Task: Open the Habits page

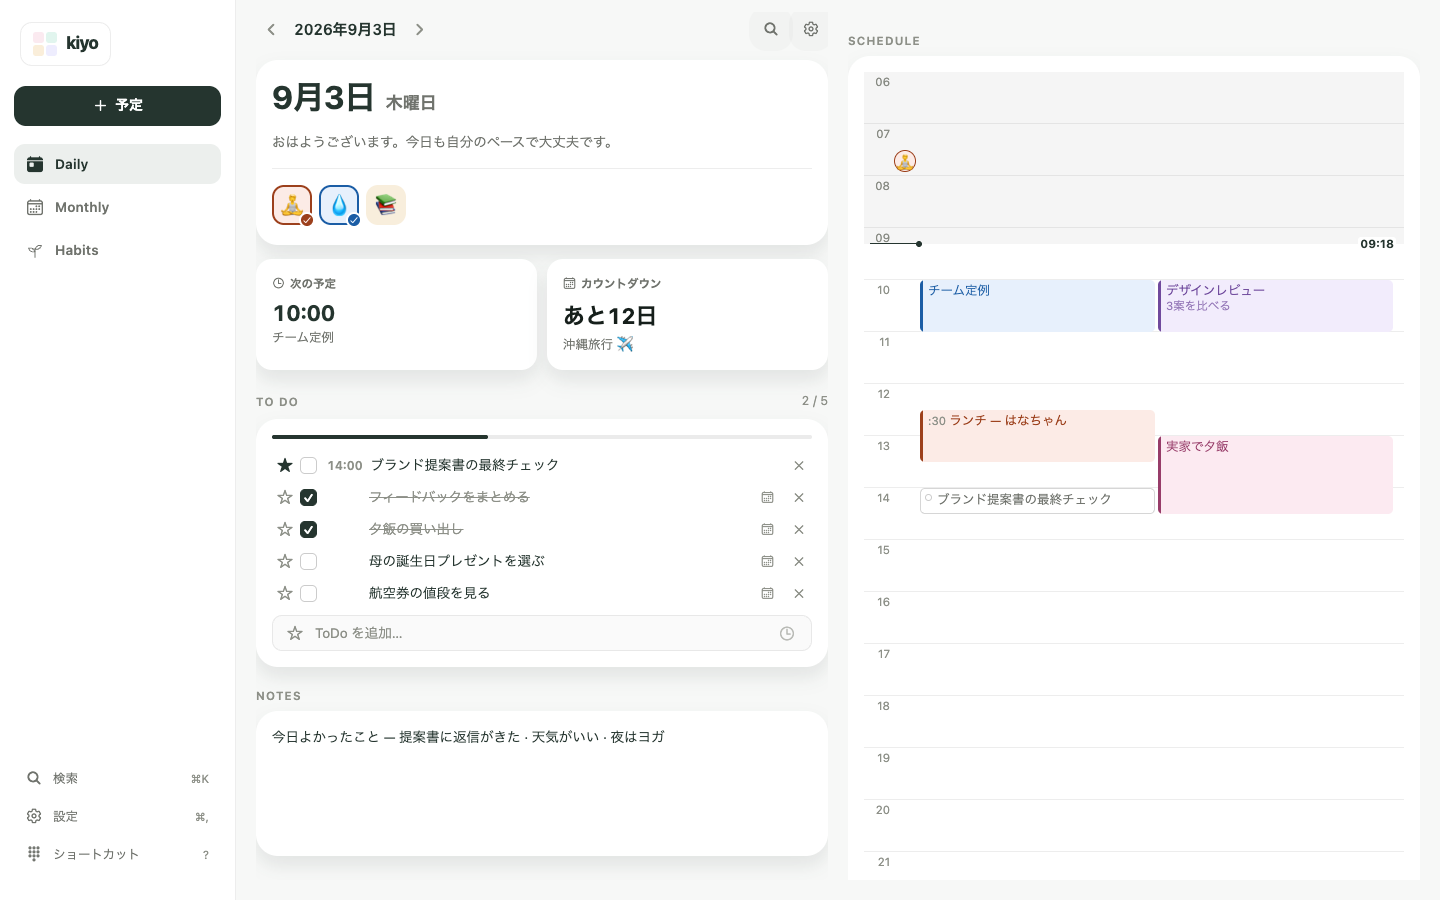Action: (117, 250)
